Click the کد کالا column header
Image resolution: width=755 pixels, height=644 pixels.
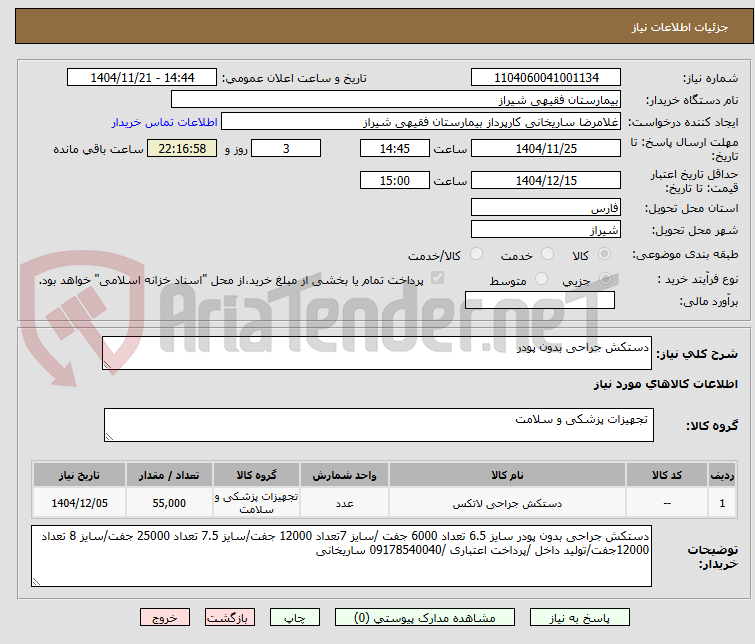click(x=667, y=475)
